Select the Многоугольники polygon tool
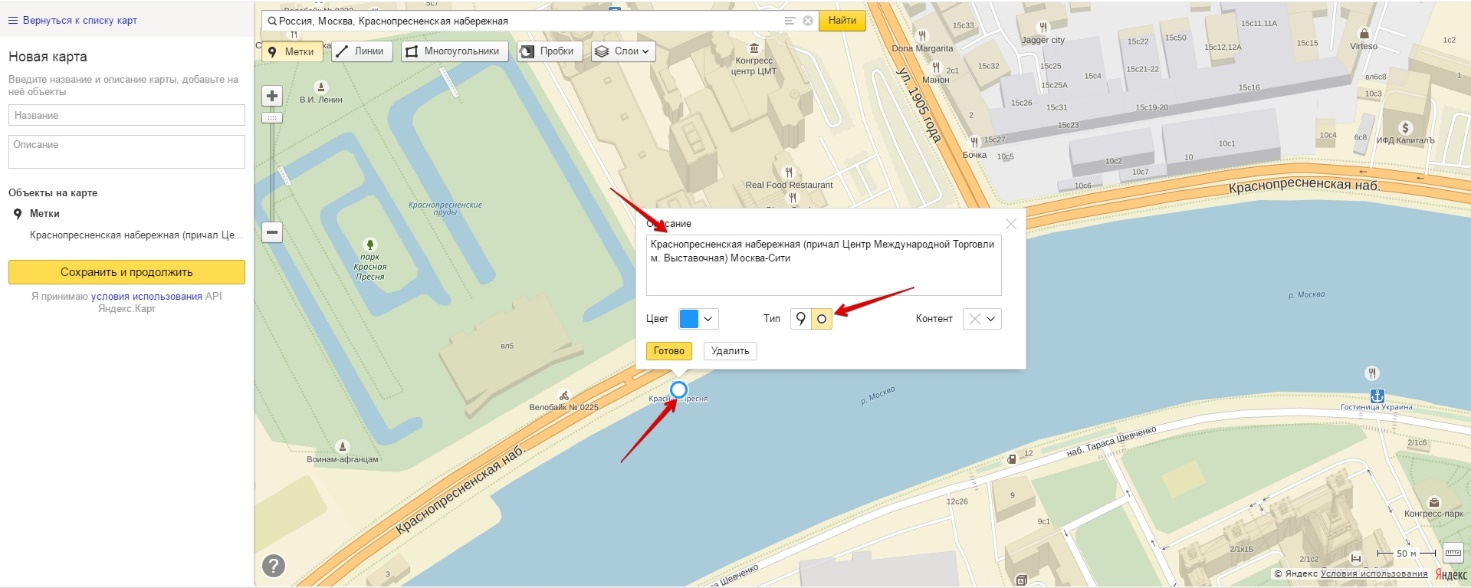The width and height of the screenshot is (1471, 588). pos(455,51)
